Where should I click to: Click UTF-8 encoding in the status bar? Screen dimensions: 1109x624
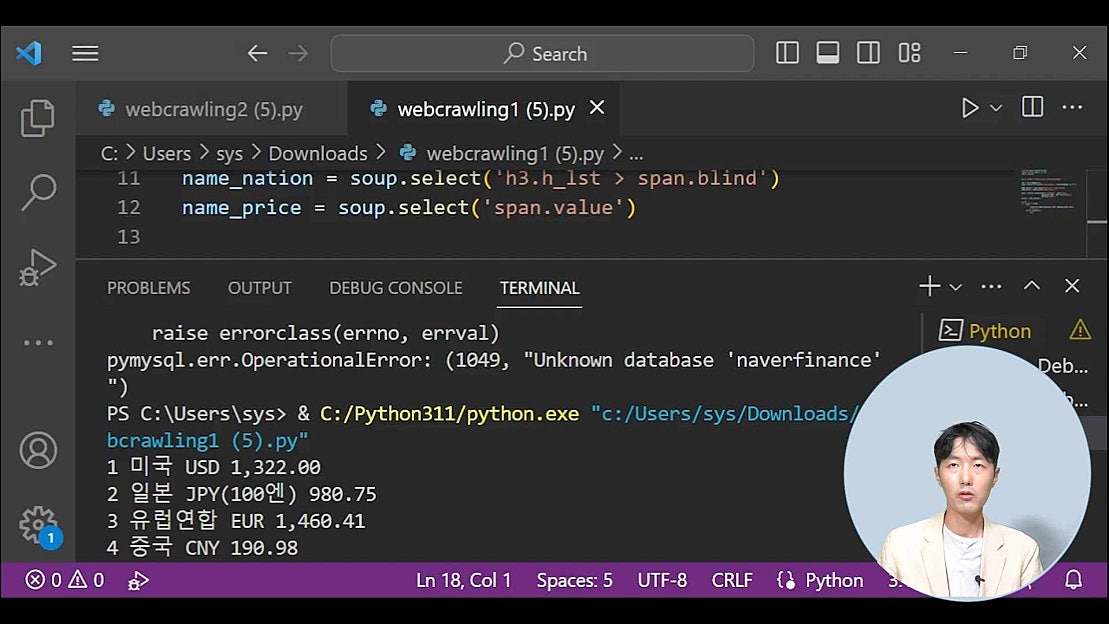[x=662, y=580]
